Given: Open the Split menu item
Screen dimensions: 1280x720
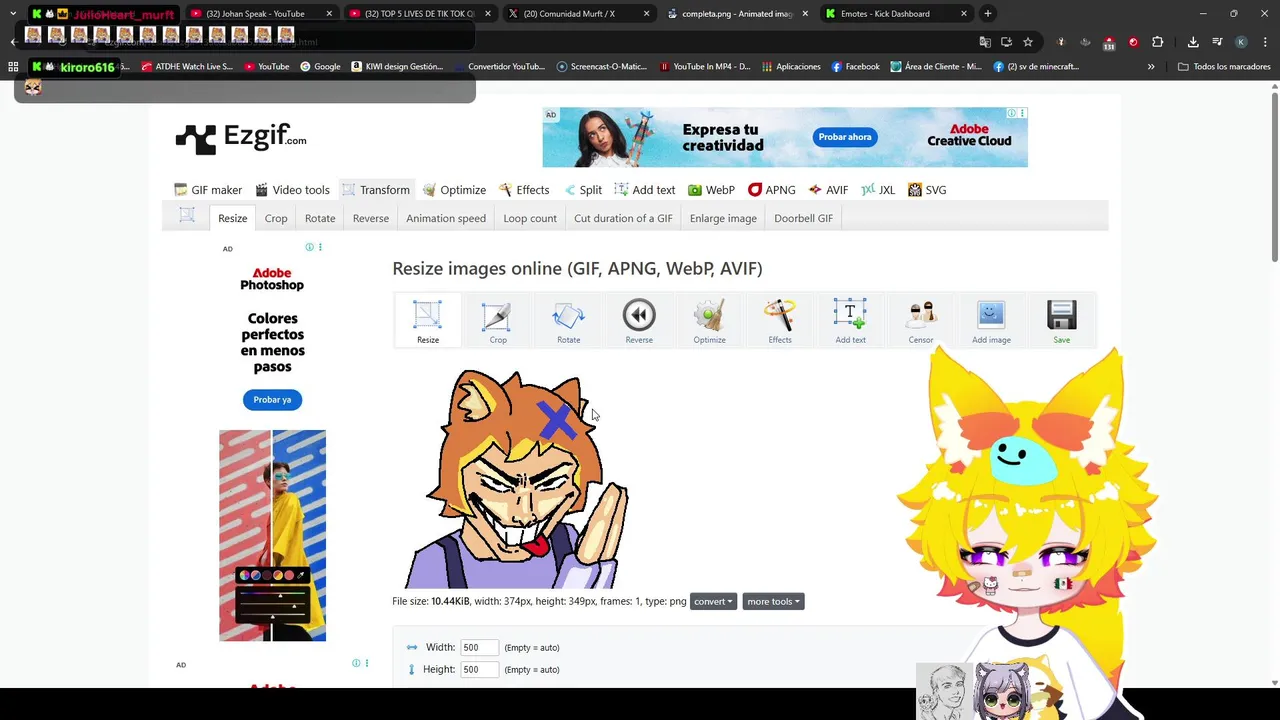Looking at the screenshot, I should pyautogui.click(x=582, y=190).
